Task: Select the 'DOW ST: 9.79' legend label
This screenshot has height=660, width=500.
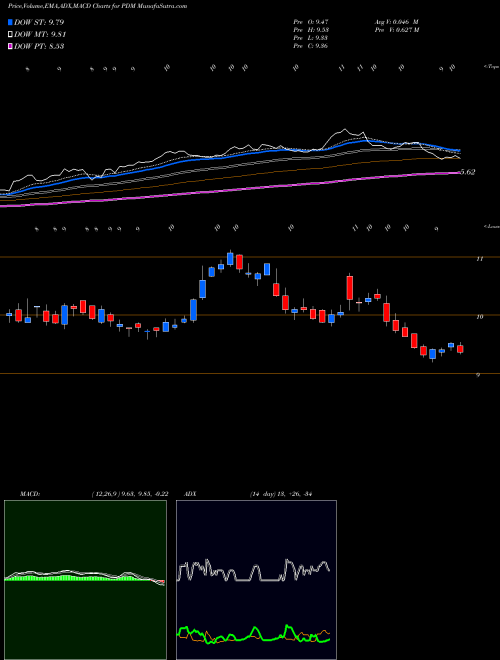Action: pos(39,22)
